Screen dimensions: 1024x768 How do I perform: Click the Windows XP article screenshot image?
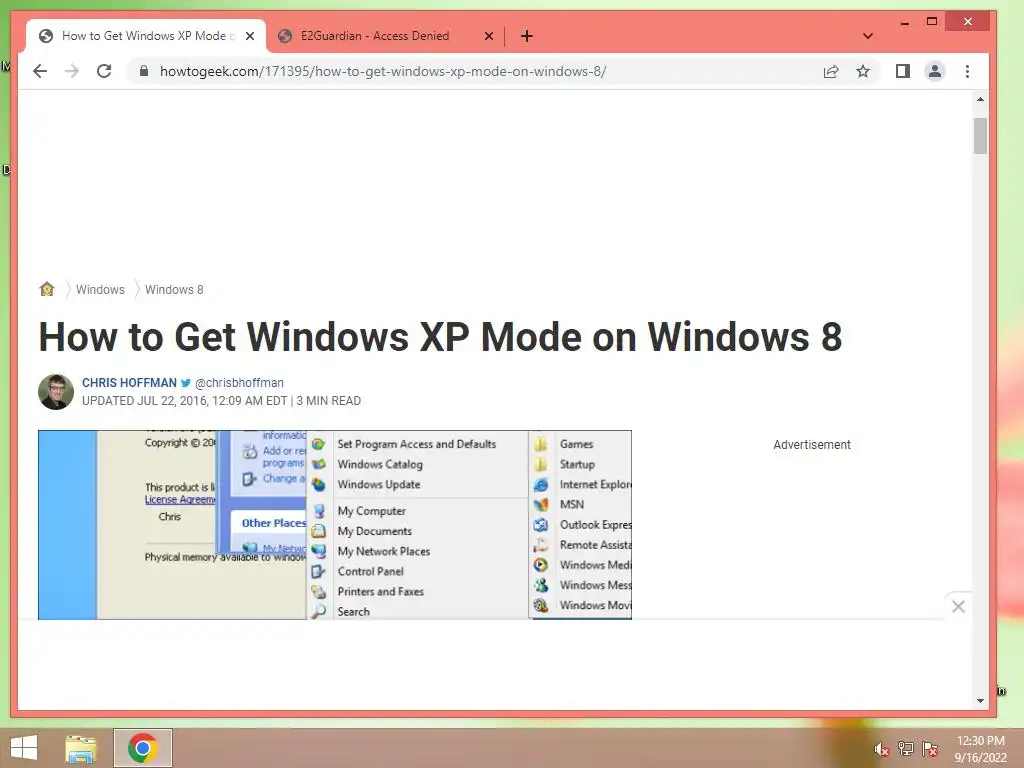coord(335,524)
